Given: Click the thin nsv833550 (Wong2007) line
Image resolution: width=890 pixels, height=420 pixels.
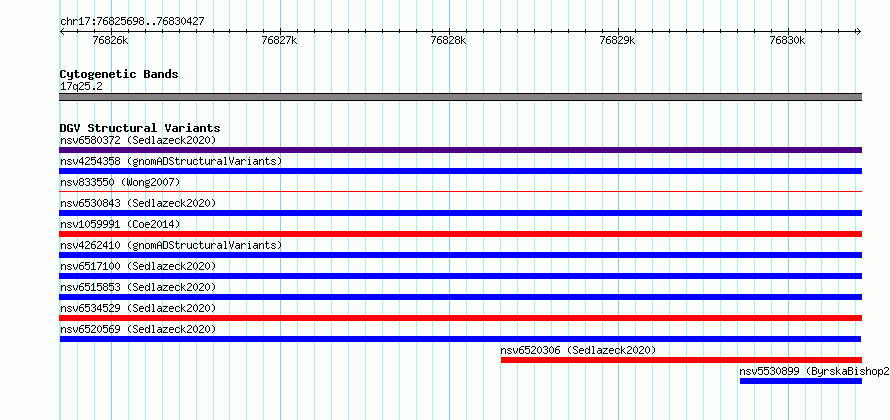Looking at the screenshot, I should [x=460, y=192].
